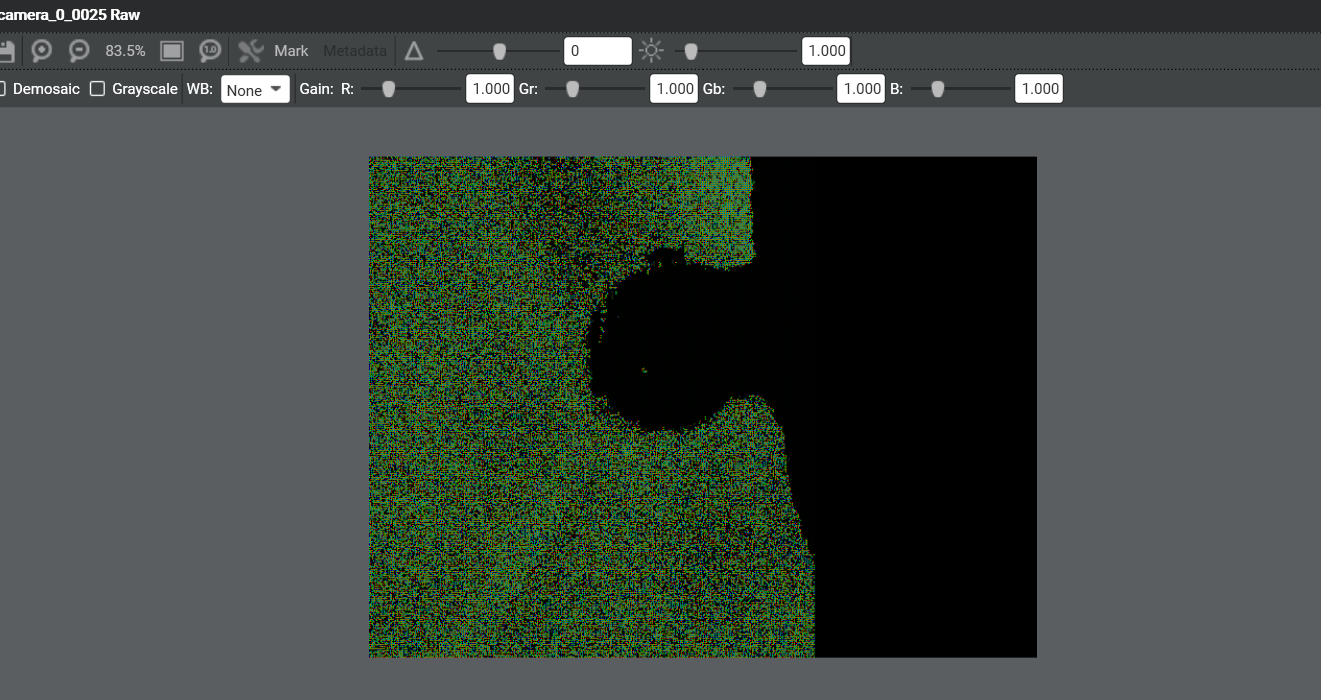Click the fit-to-window icon
The image size is (1321, 700).
[172, 51]
